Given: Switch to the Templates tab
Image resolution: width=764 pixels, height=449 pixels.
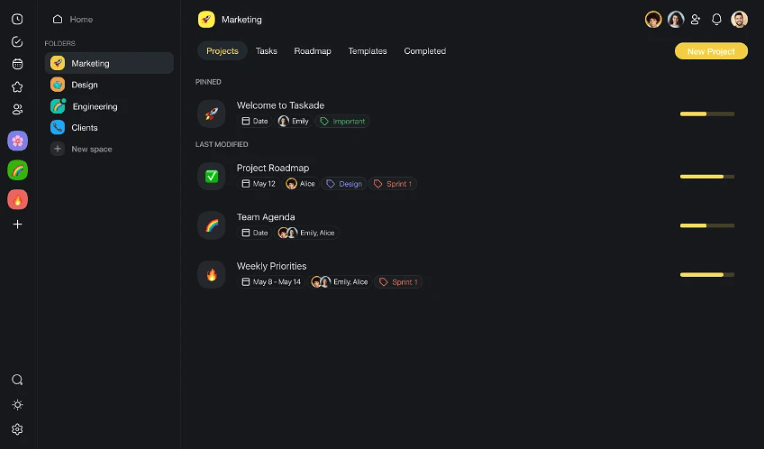Looking at the screenshot, I should pyautogui.click(x=367, y=51).
